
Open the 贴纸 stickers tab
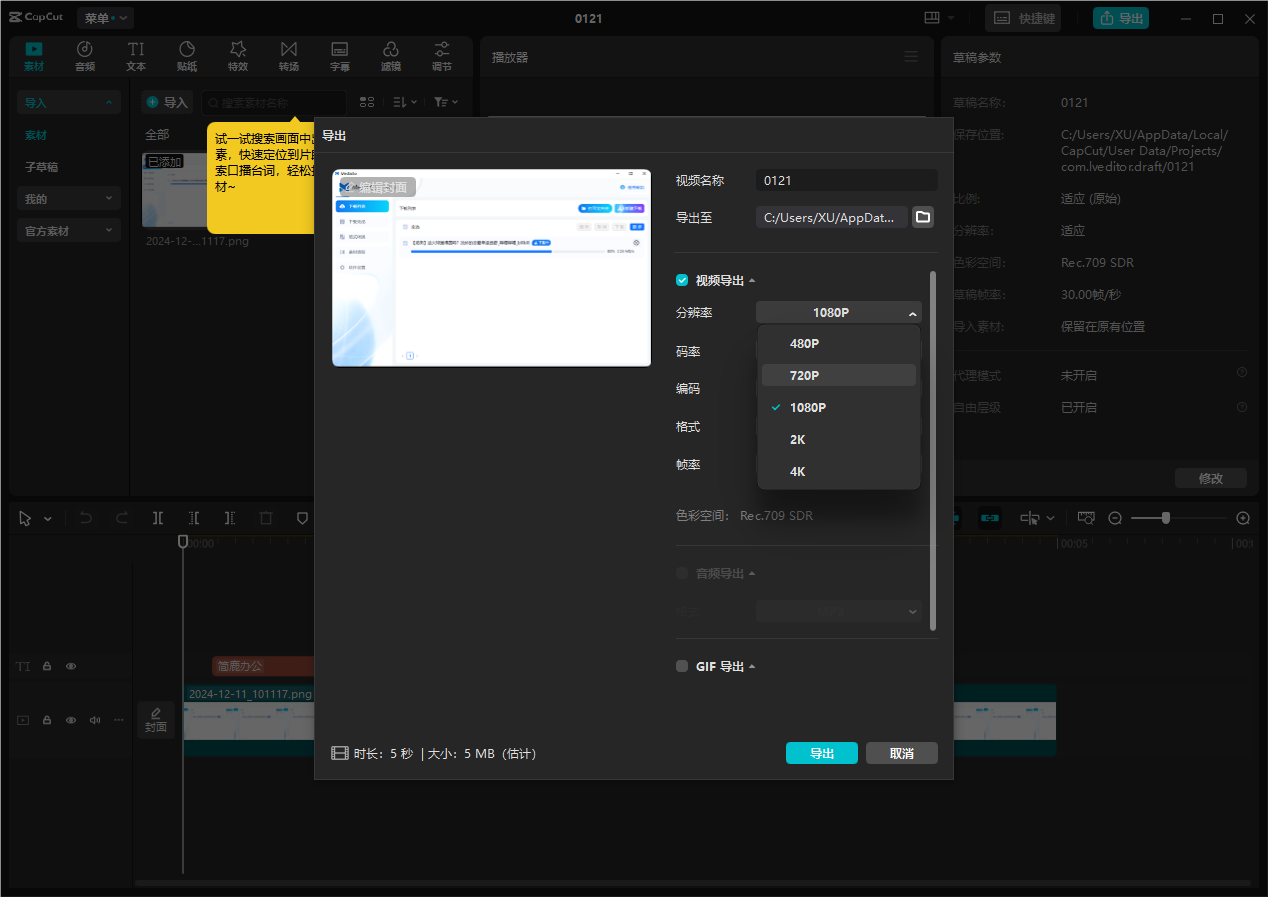point(187,56)
